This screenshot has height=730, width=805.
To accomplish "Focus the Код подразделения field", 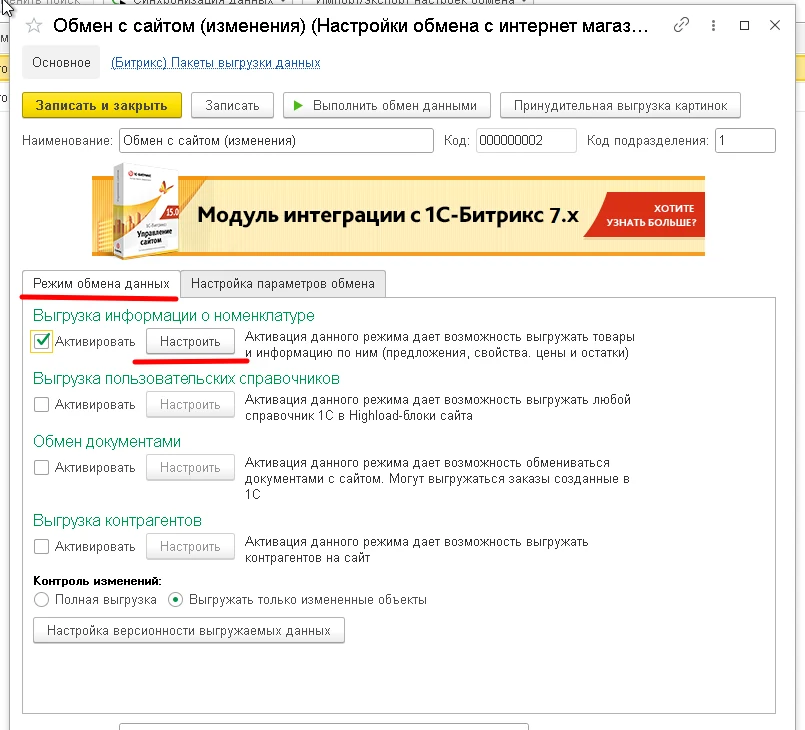I will click(x=745, y=141).
